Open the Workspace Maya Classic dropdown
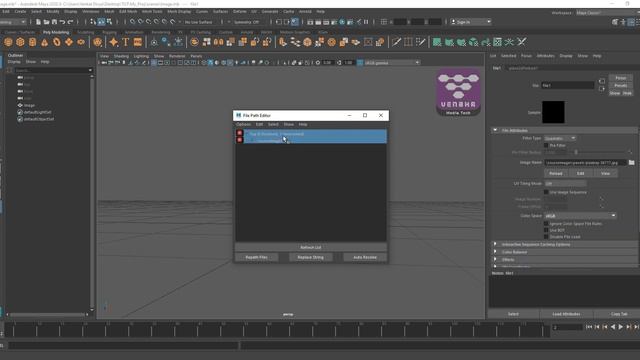 click(x=607, y=13)
